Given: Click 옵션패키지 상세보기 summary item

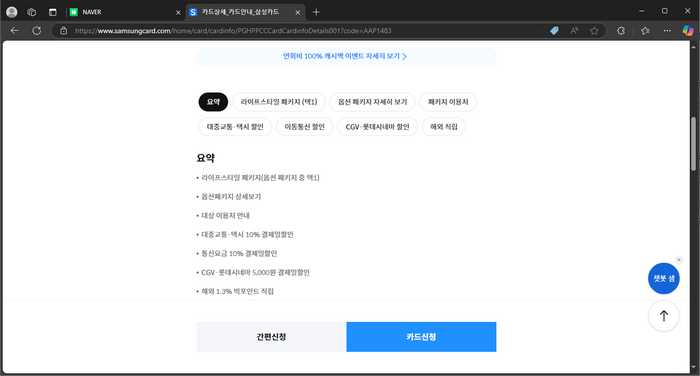Looking at the screenshot, I should click(231, 196).
